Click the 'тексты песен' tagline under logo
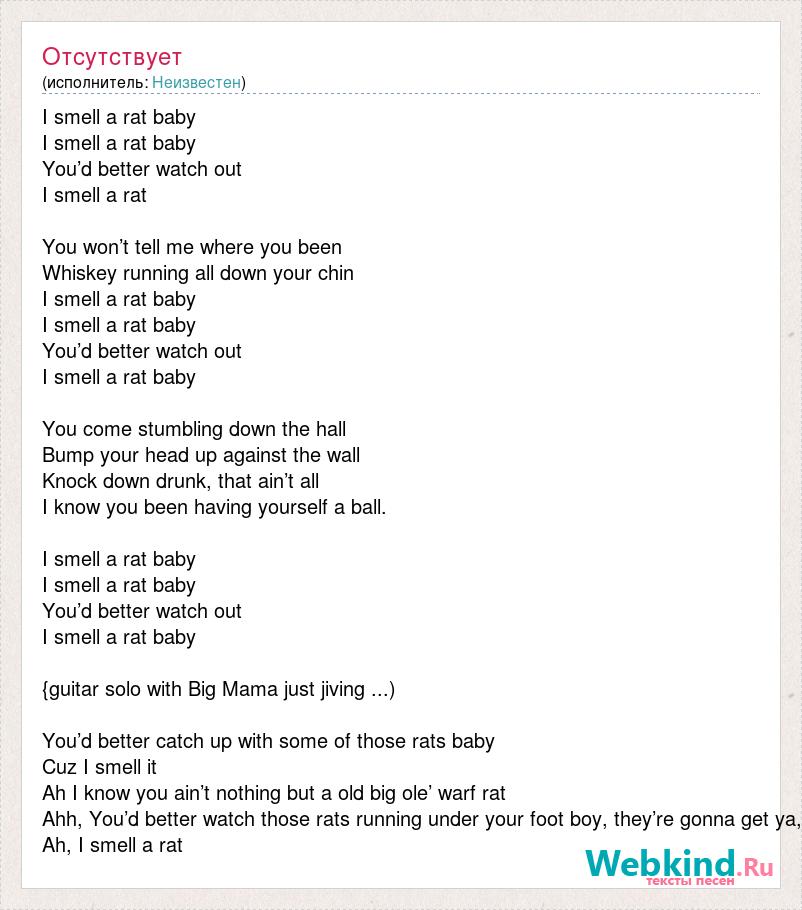The height and width of the screenshot is (910, 802). point(690,881)
